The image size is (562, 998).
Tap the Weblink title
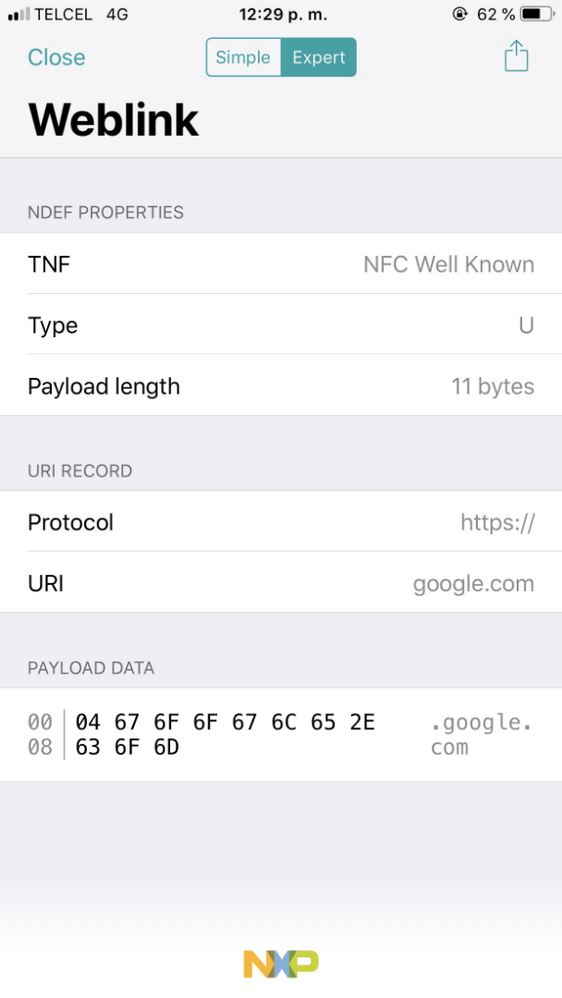(x=113, y=119)
